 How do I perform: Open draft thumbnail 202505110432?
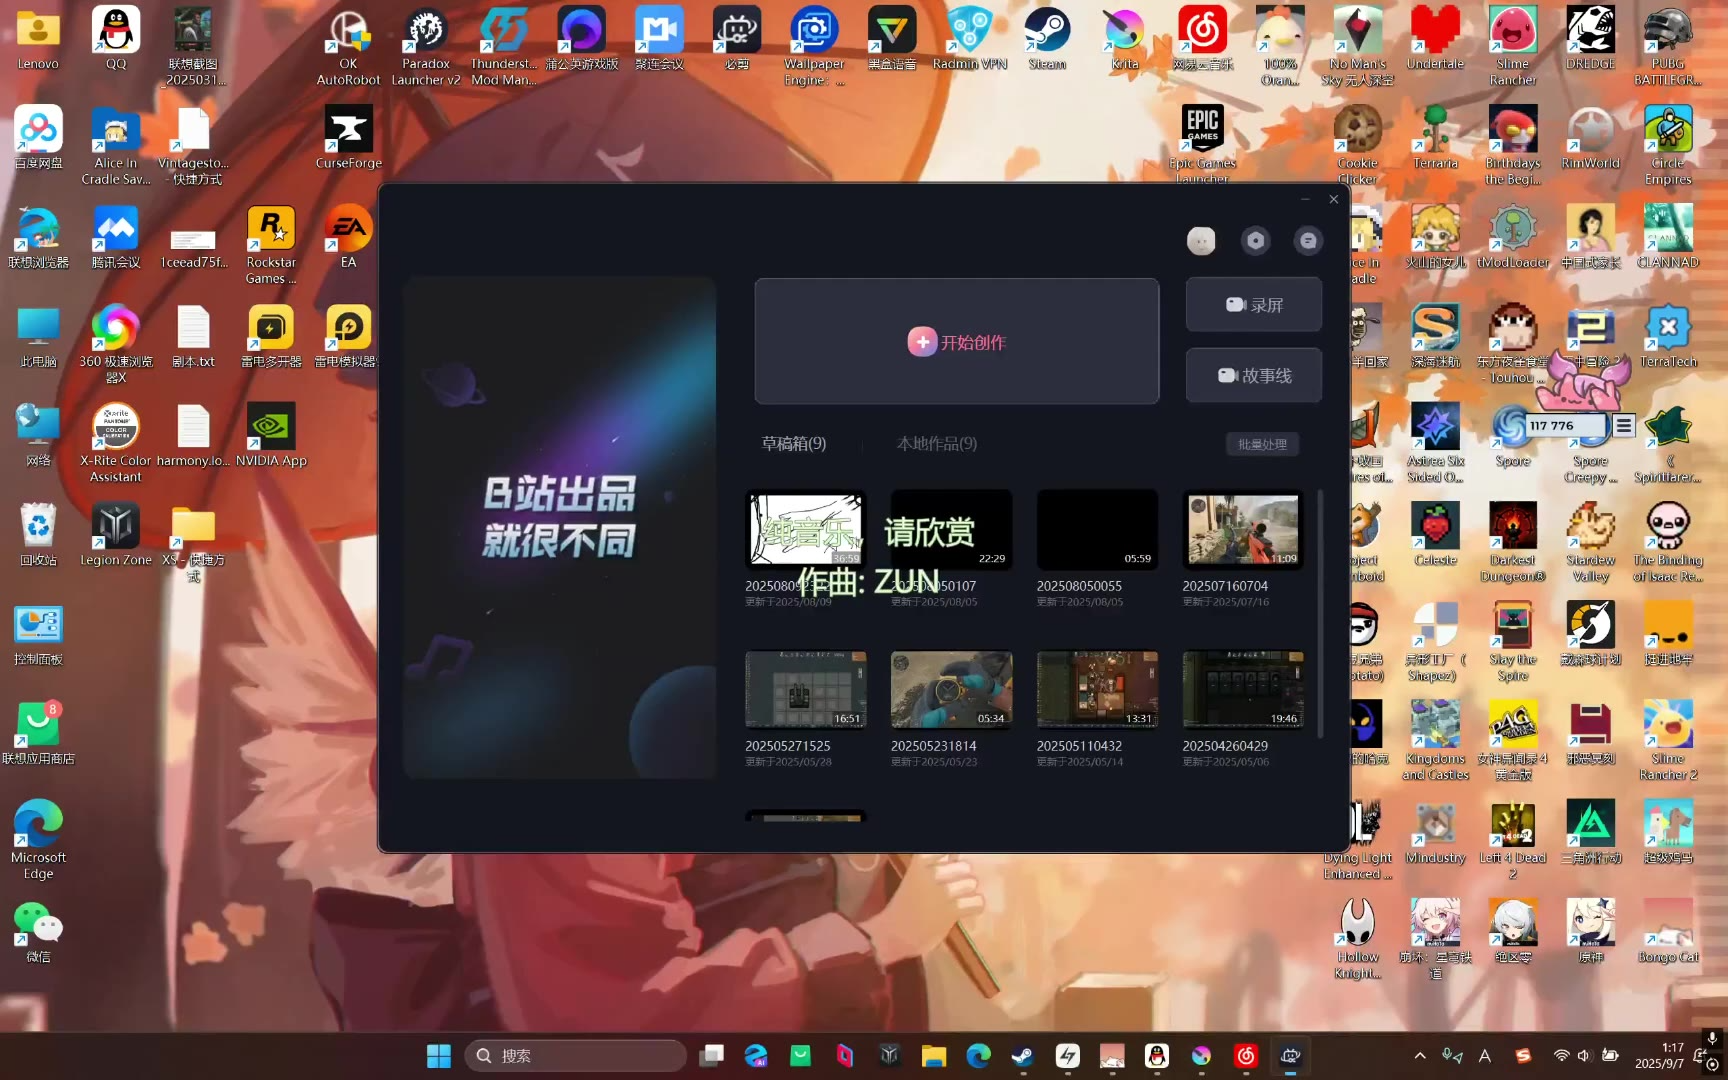coord(1097,690)
